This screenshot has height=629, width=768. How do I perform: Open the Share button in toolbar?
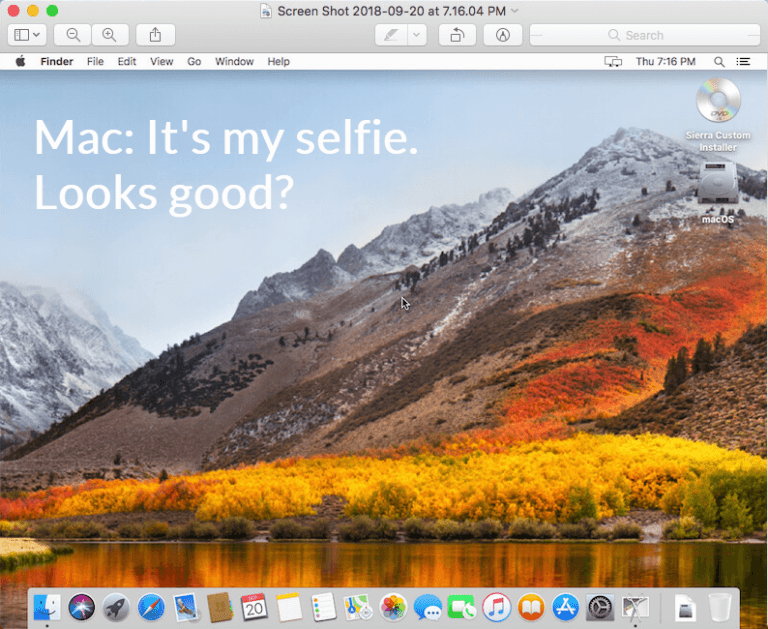pyautogui.click(x=155, y=35)
